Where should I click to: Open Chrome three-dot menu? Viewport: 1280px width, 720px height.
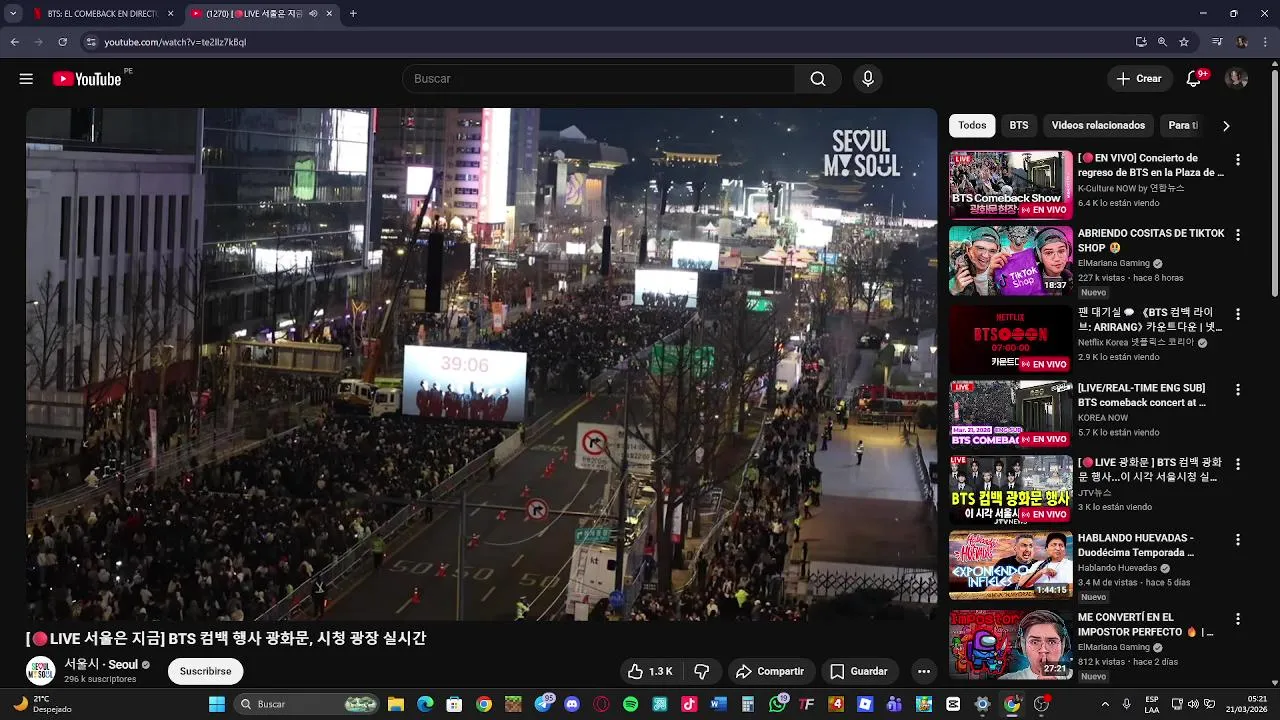[x=1265, y=42]
